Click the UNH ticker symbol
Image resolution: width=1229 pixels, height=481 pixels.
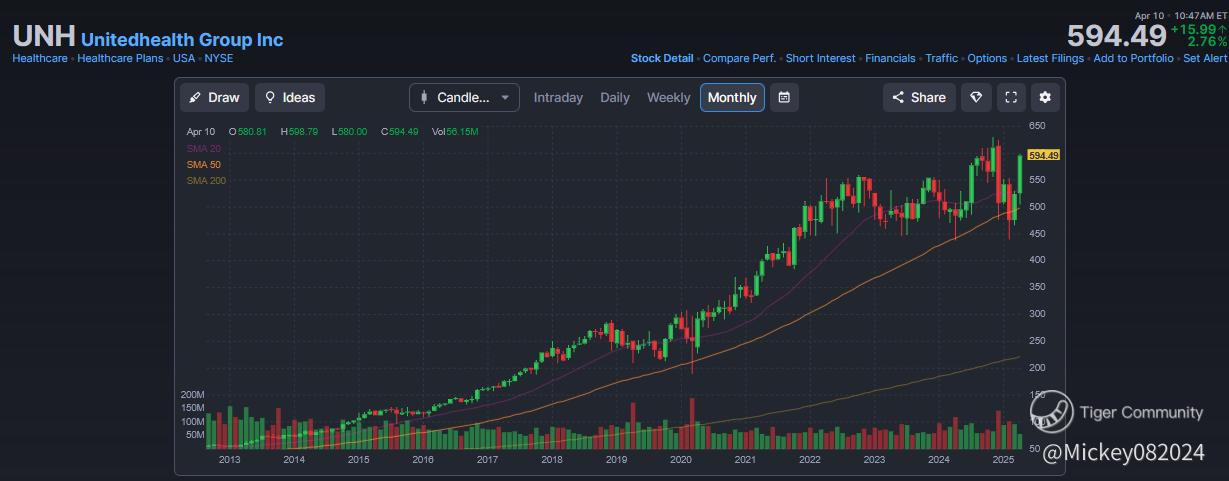(43, 37)
